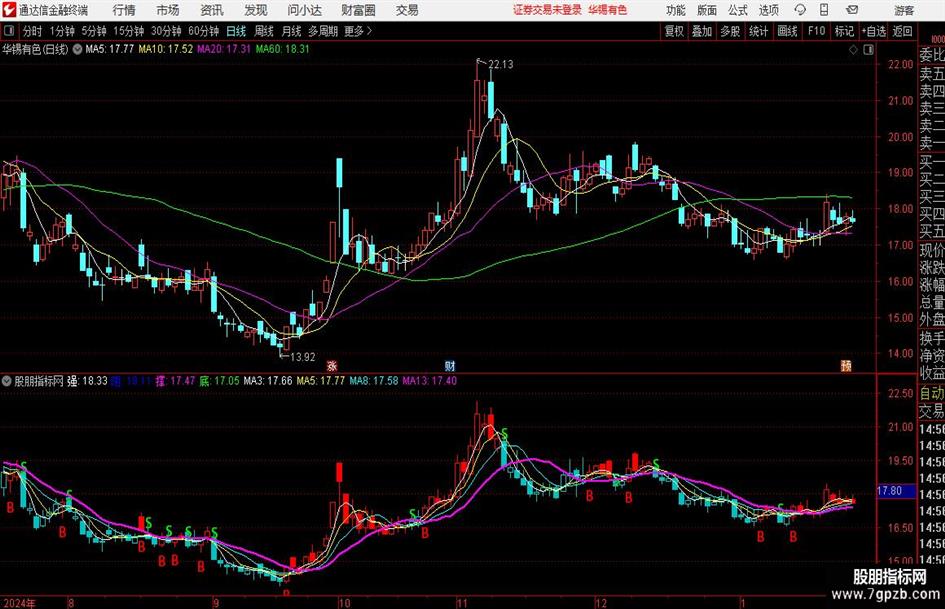The height and width of the screenshot is (609, 945).
Task: Select the 周线 weekly period tab
Action: click(x=264, y=31)
